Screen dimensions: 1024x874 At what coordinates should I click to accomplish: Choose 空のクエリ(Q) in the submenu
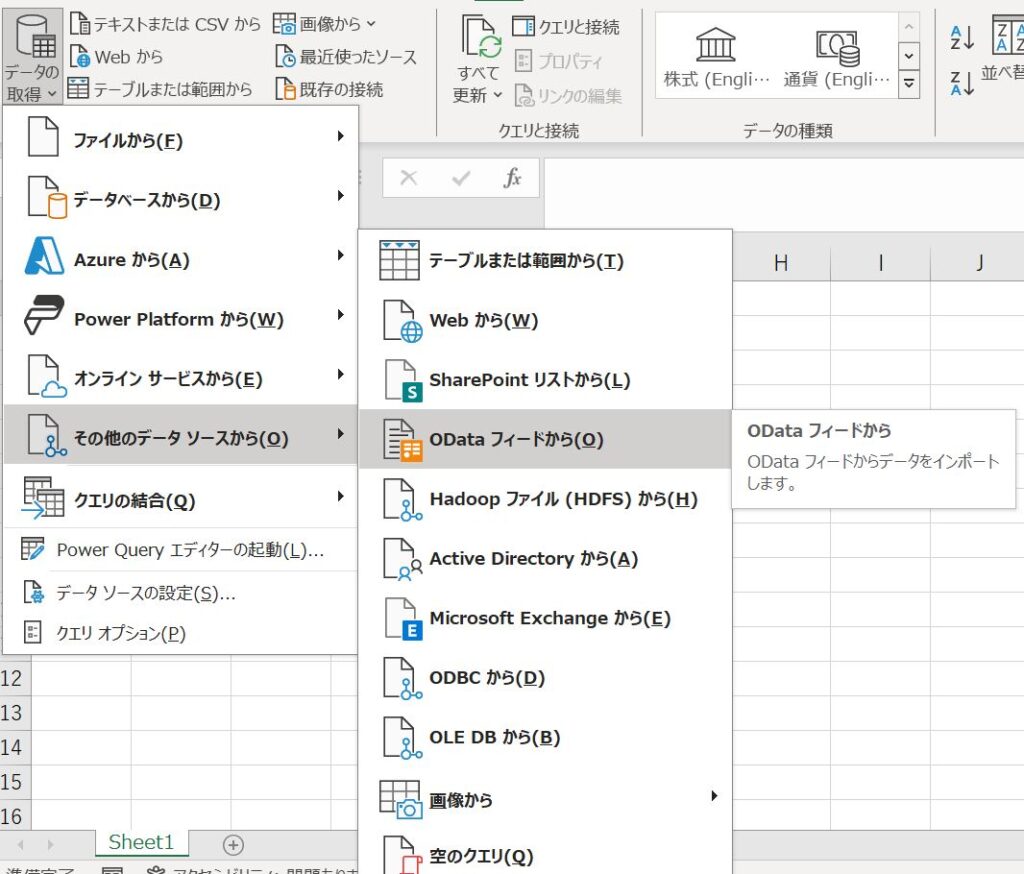[x=545, y=854]
